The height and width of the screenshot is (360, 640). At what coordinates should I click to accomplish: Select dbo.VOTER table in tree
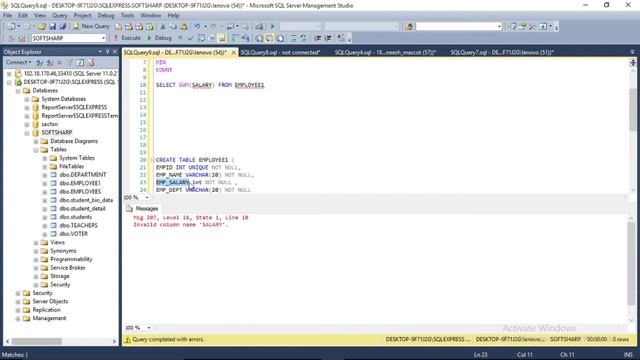73,234
